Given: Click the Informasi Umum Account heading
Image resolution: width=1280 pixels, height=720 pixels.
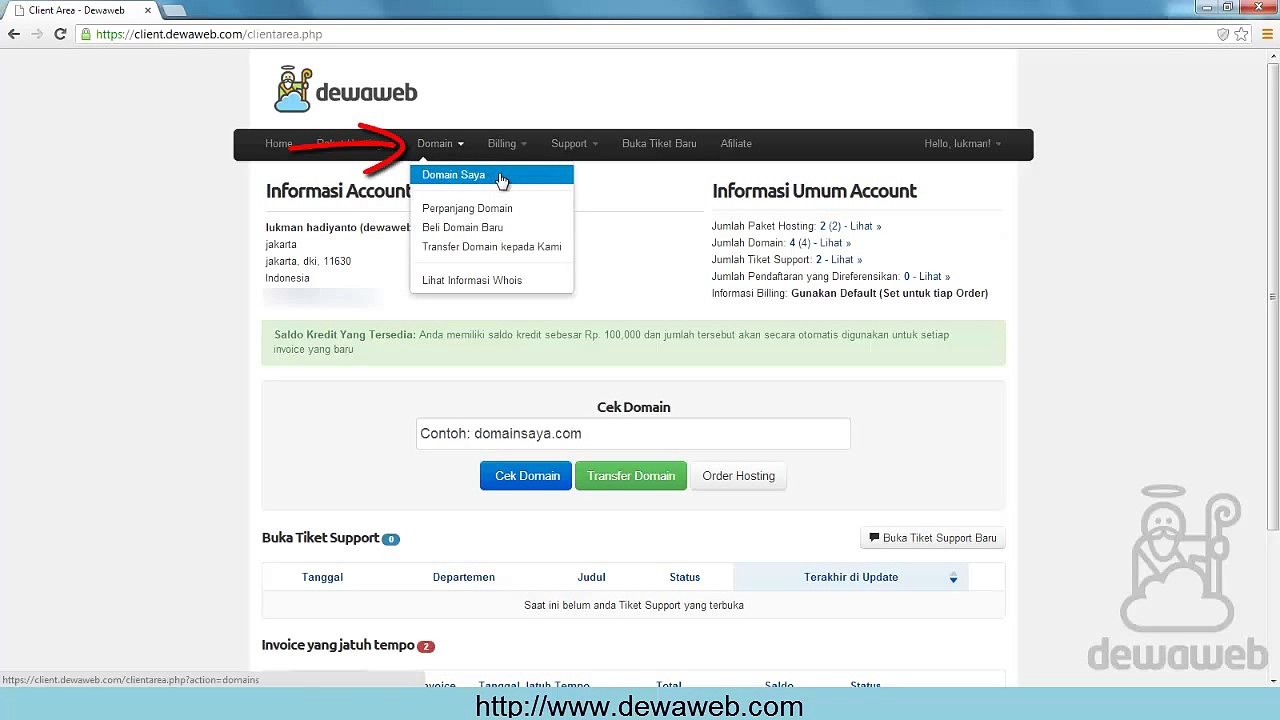Looking at the screenshot, I should click(x=814, y=191).
